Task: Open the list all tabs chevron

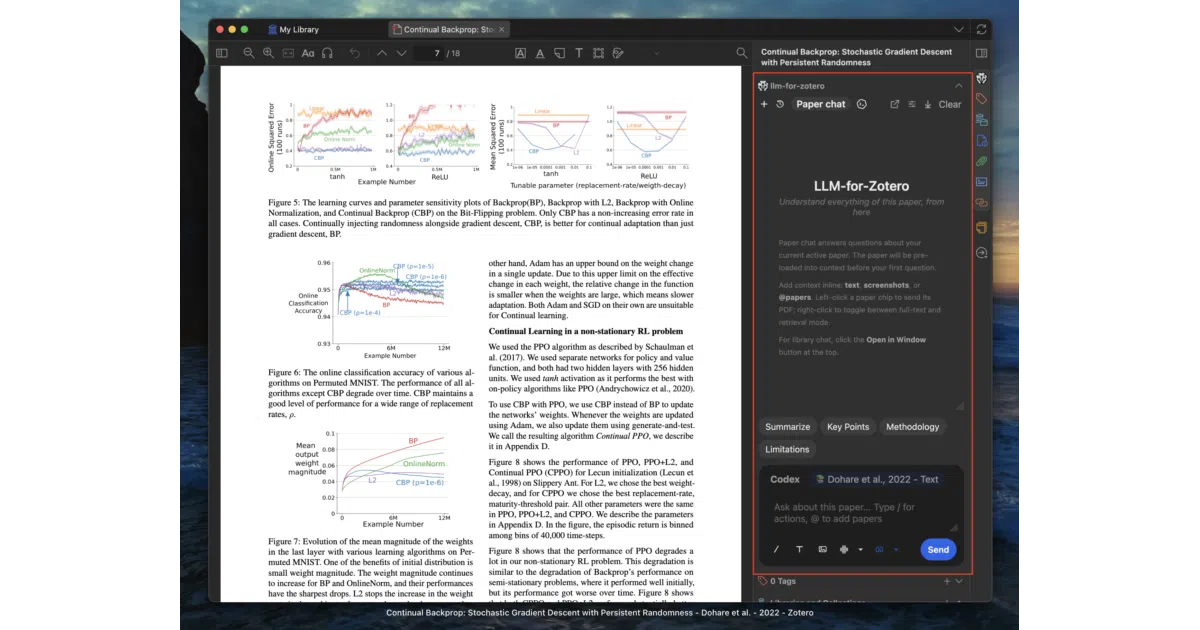Action: click(959, 30)
